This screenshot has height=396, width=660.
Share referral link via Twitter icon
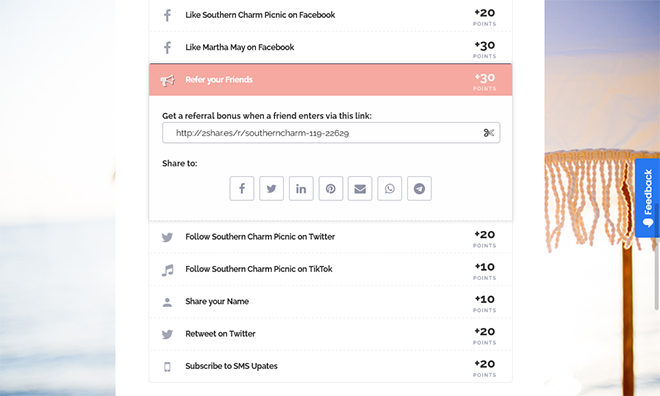[271, 189]
